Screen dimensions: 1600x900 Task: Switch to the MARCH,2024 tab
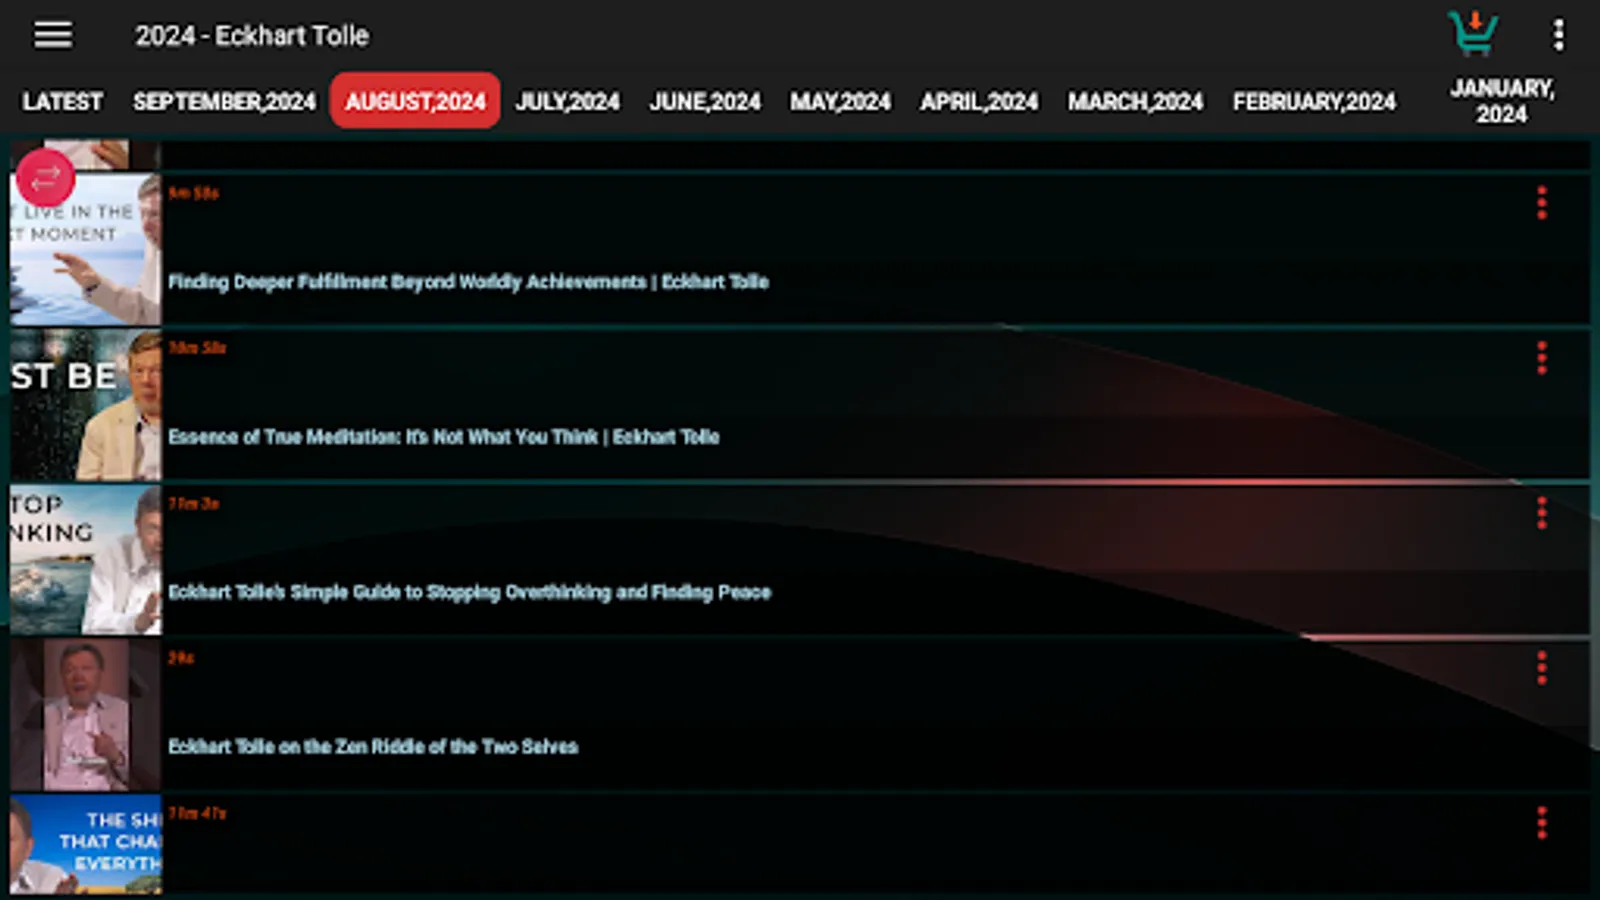(x=1135, y=101)
